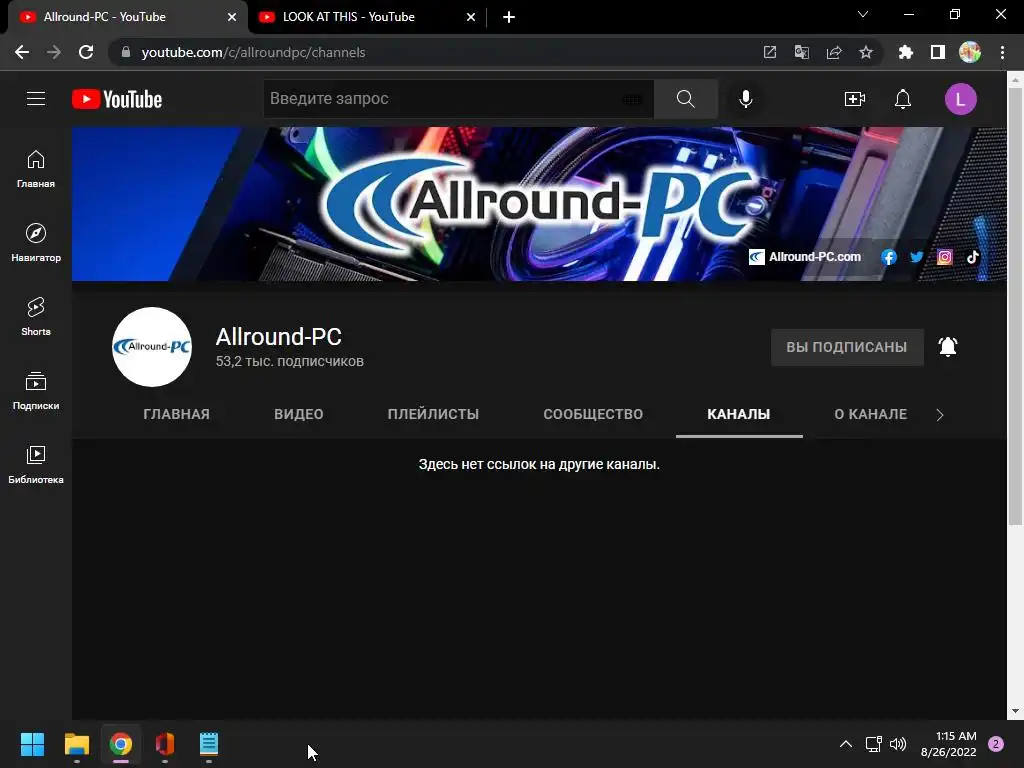
Task: Share this page icon in address bar
Action: pyautogui.click(x=834, y=52)
